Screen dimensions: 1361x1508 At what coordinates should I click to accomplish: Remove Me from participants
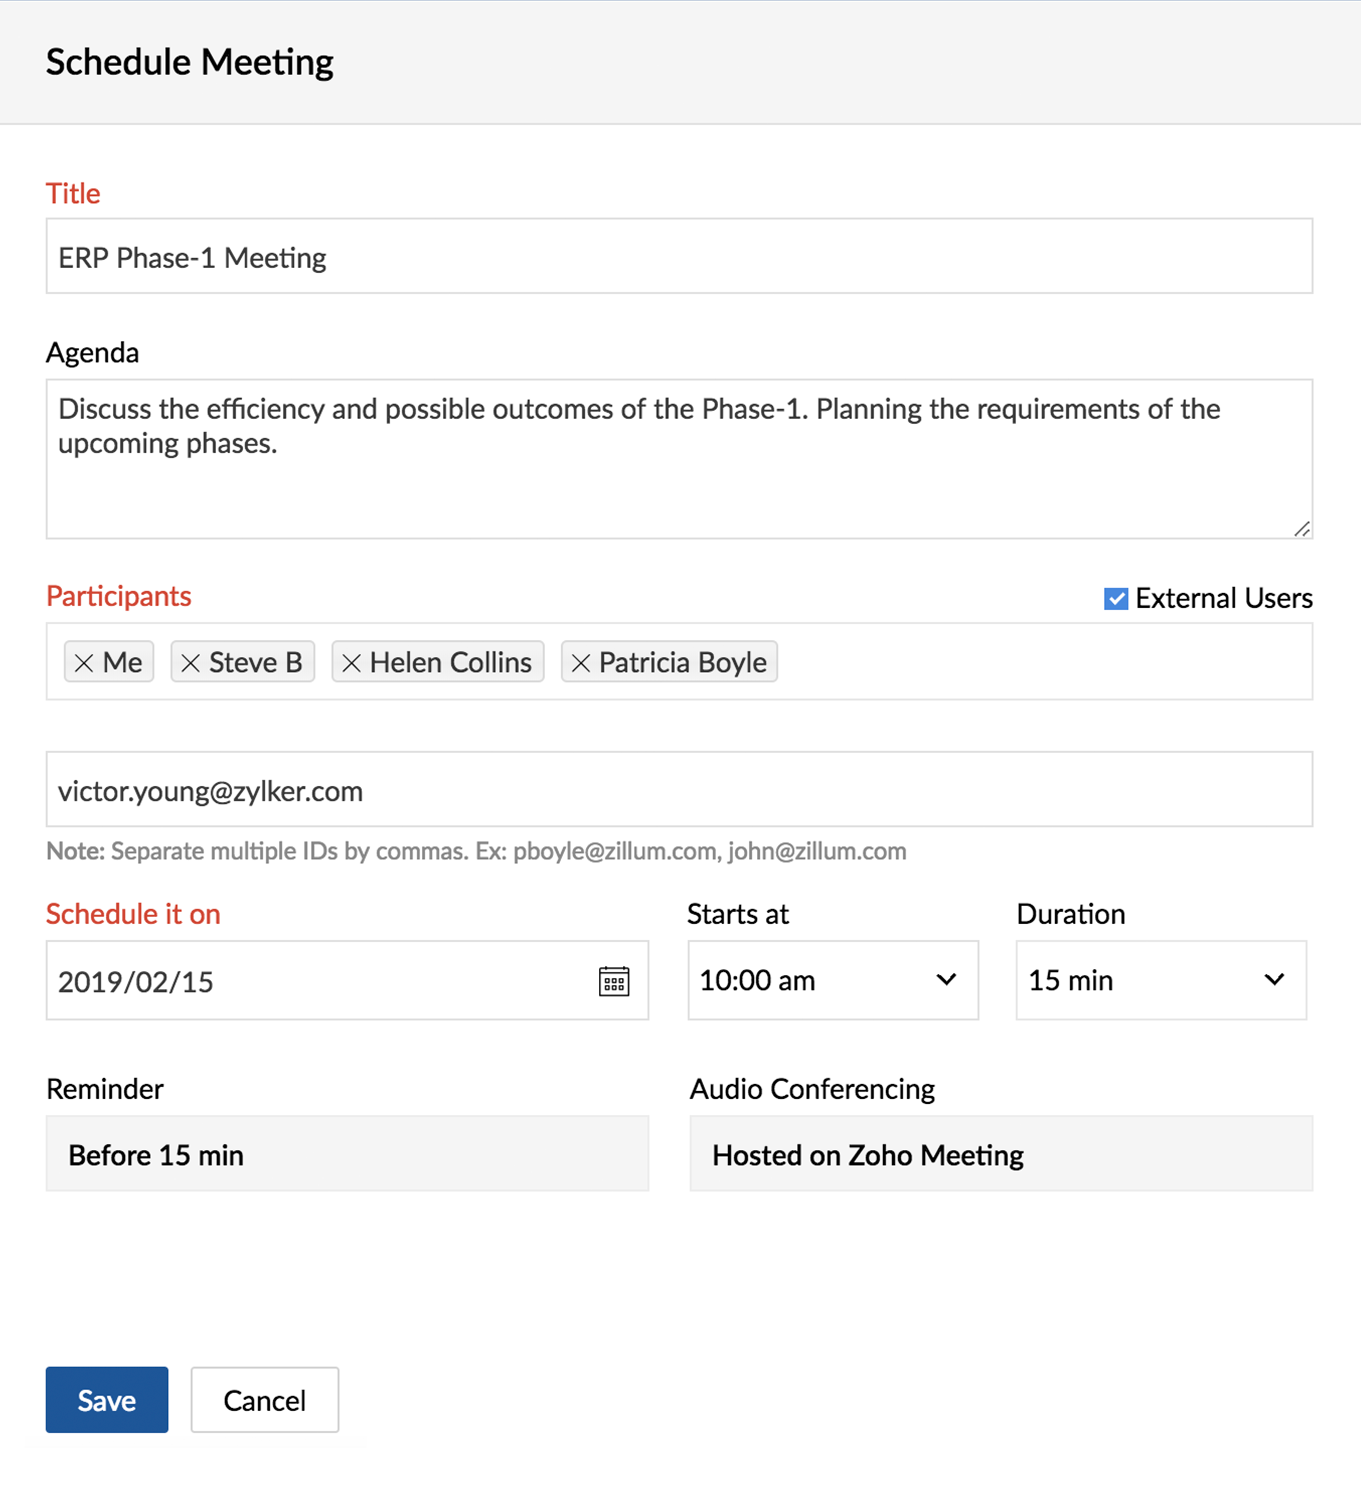point(84,663)
